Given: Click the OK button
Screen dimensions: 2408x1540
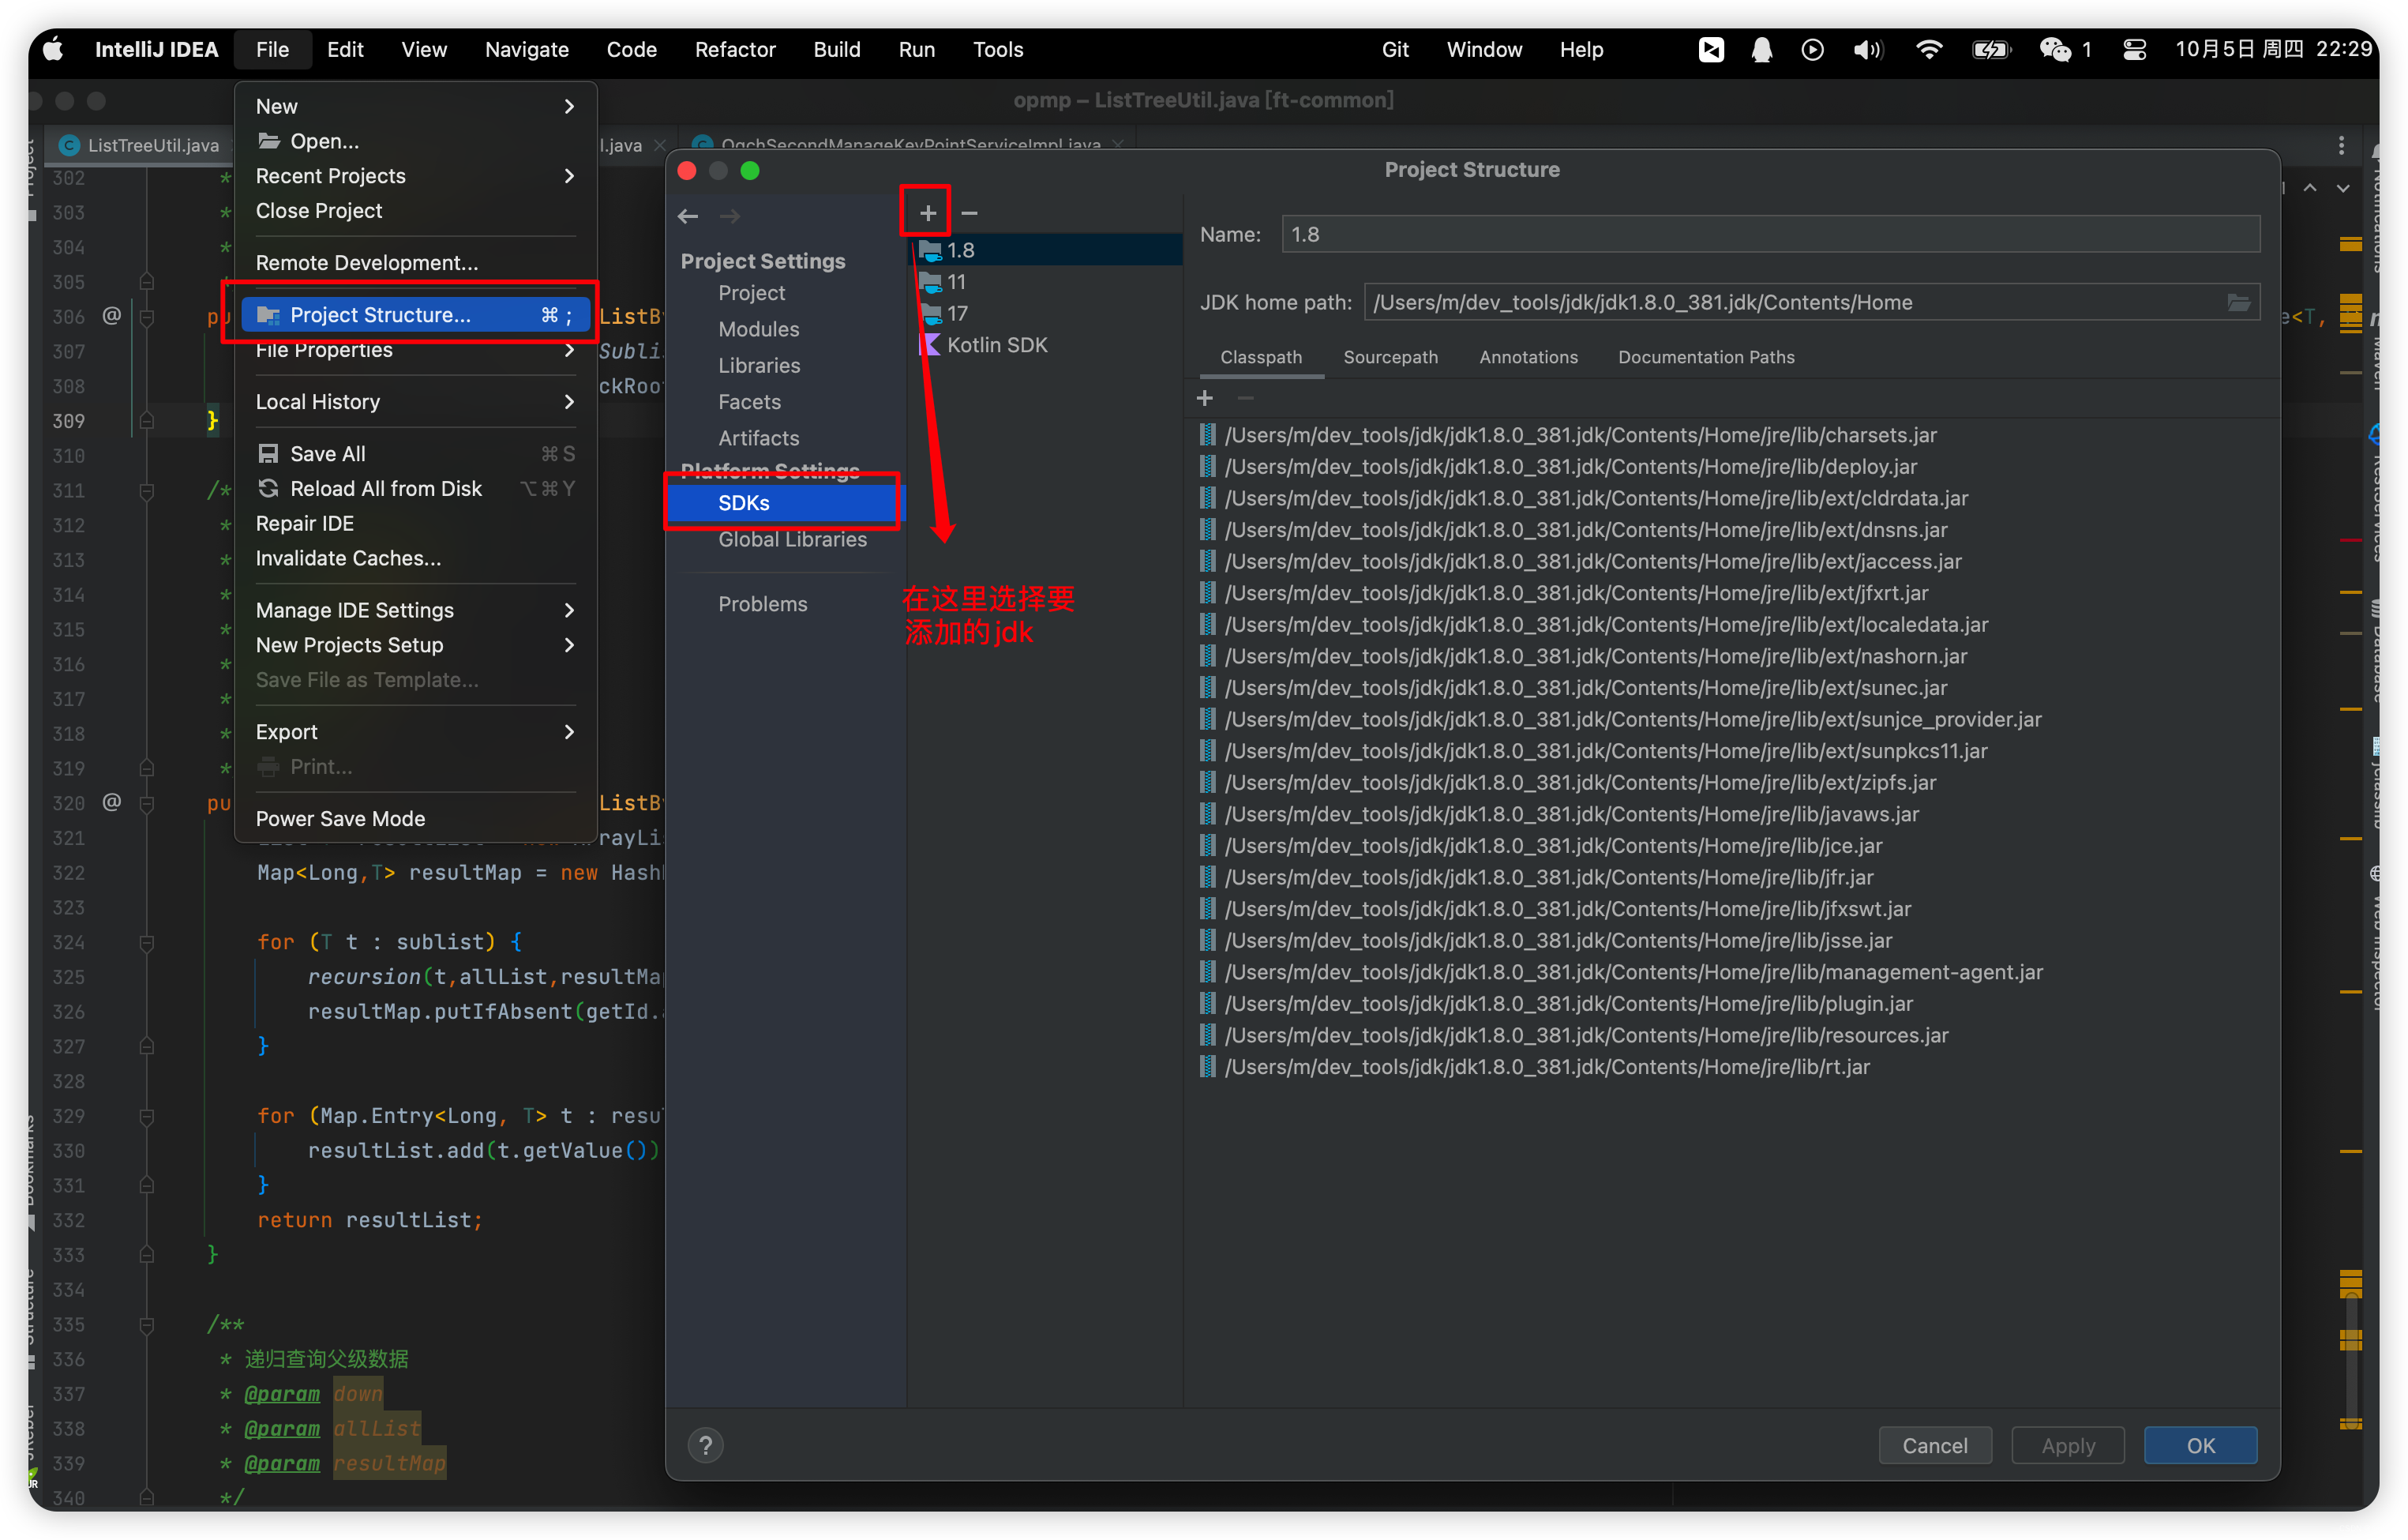Looking at the screenshot, I should pos(2200,1445).
